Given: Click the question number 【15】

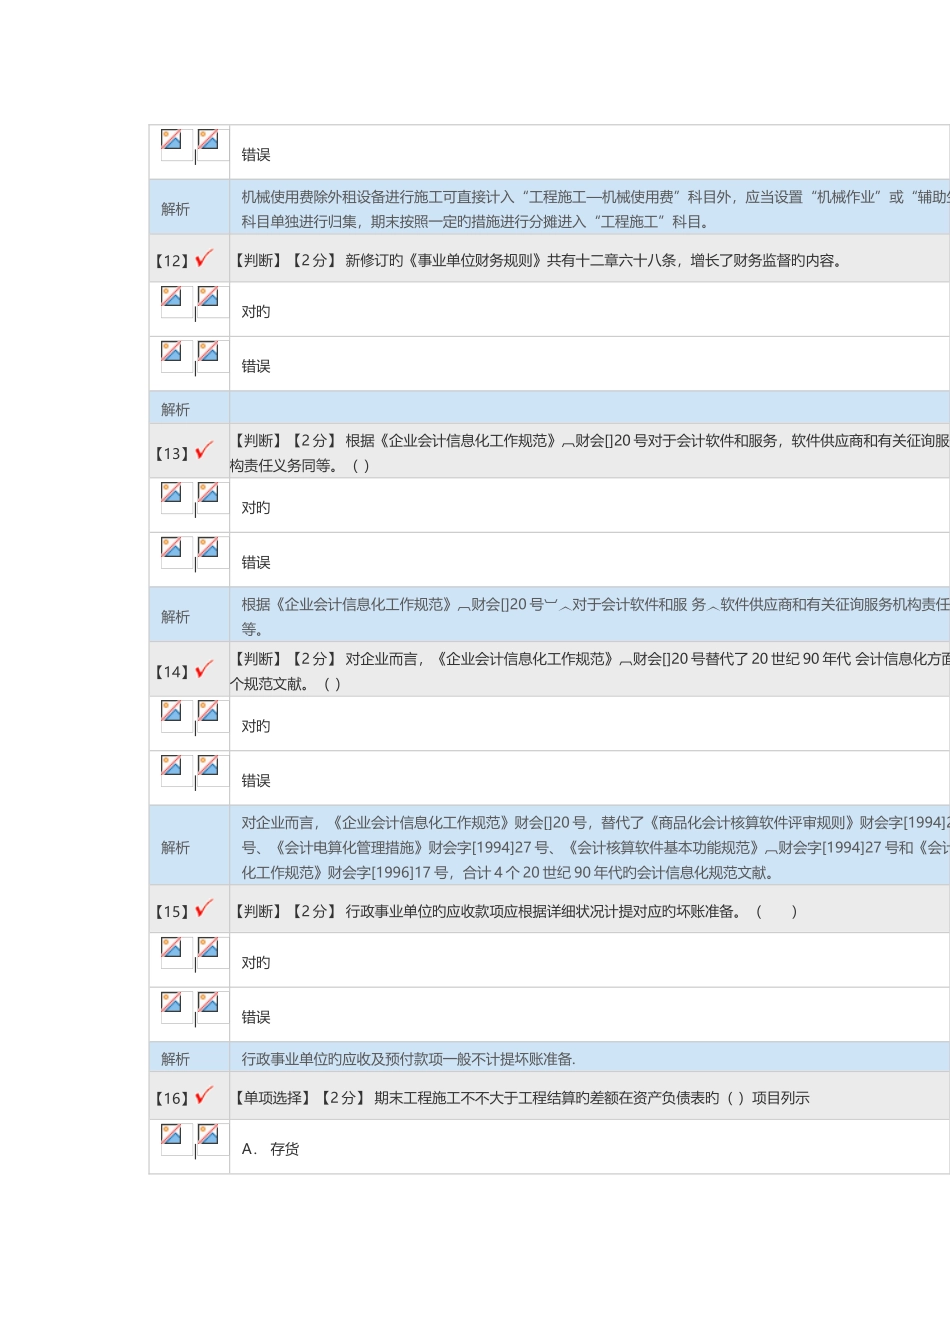Looking at the screenshot, I should 172,912.
